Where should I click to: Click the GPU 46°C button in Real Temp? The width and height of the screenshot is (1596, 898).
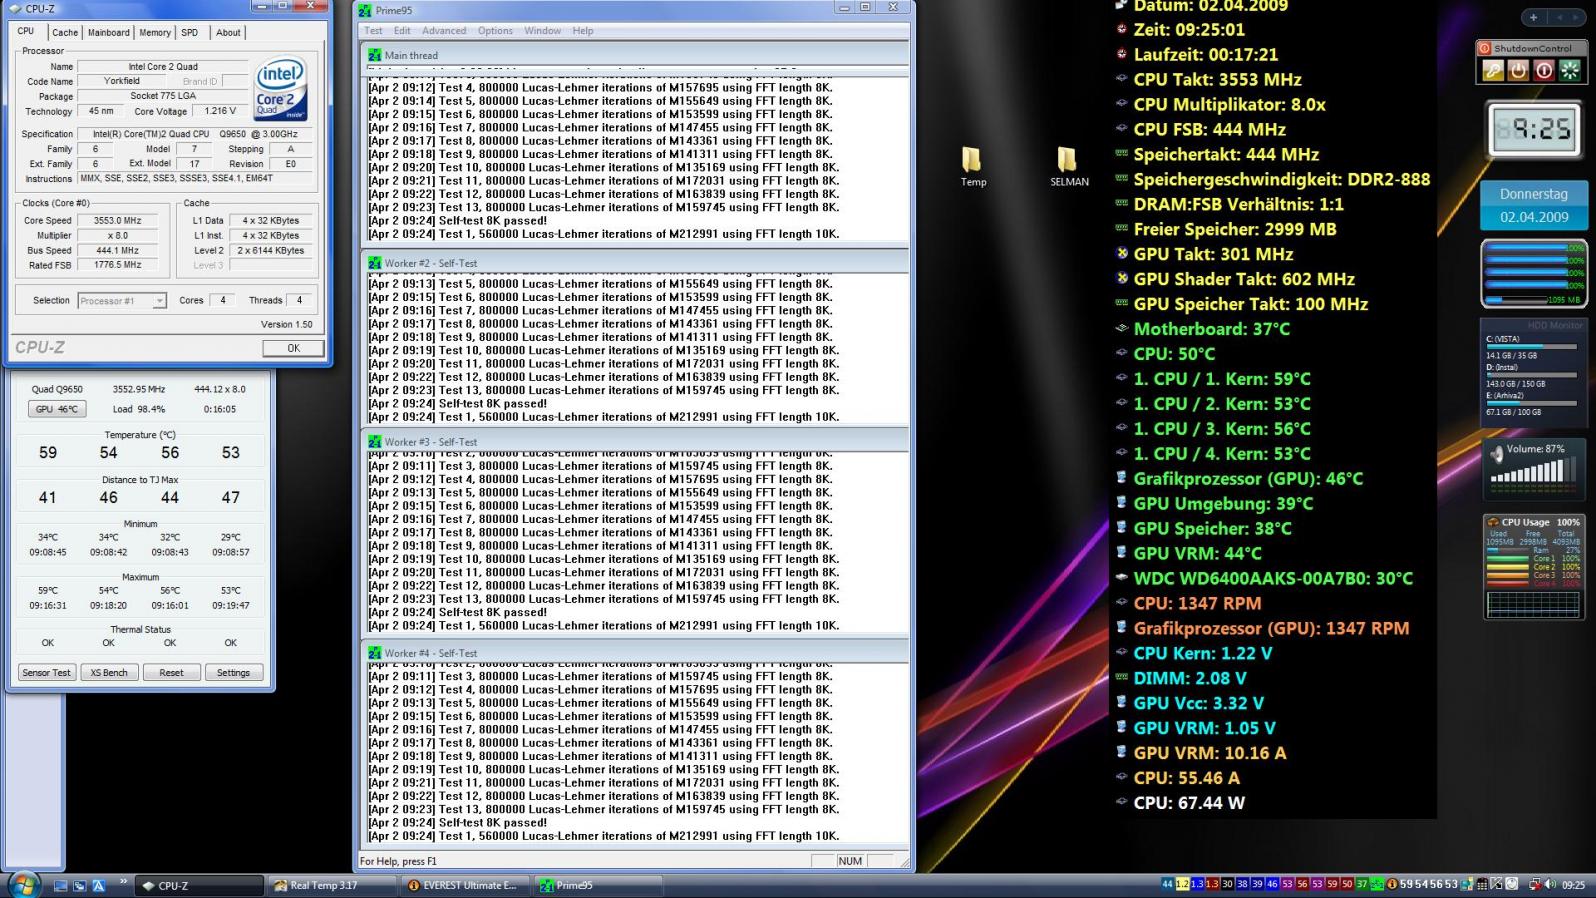pos(56,409)
